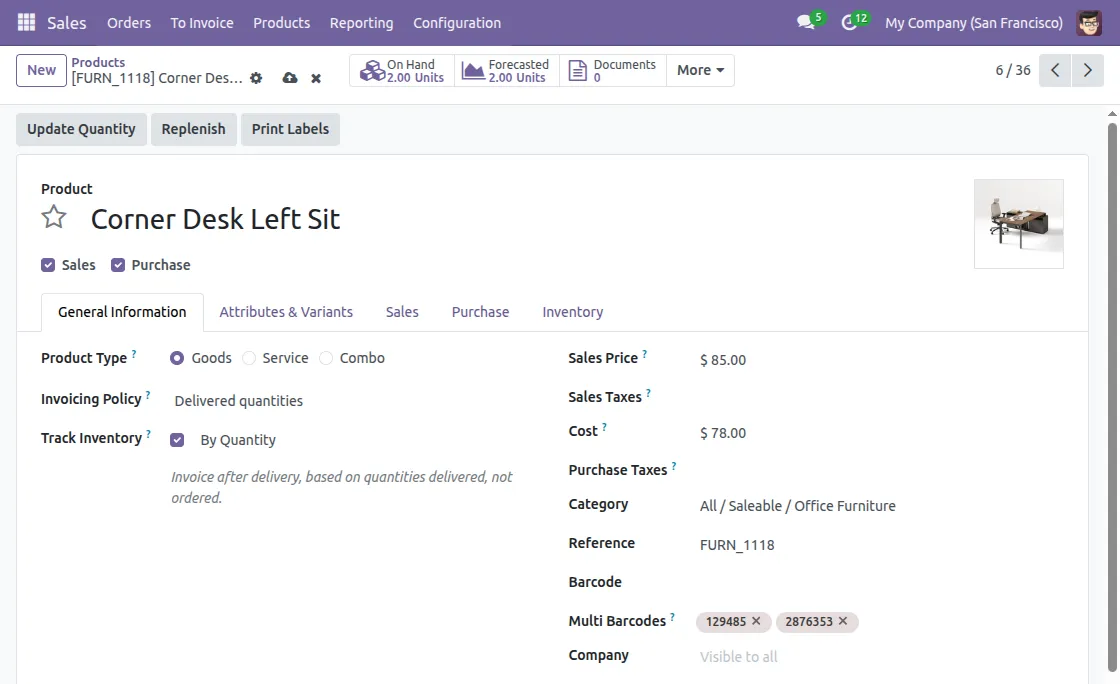Open the activities clock icon

pos(849,20)
